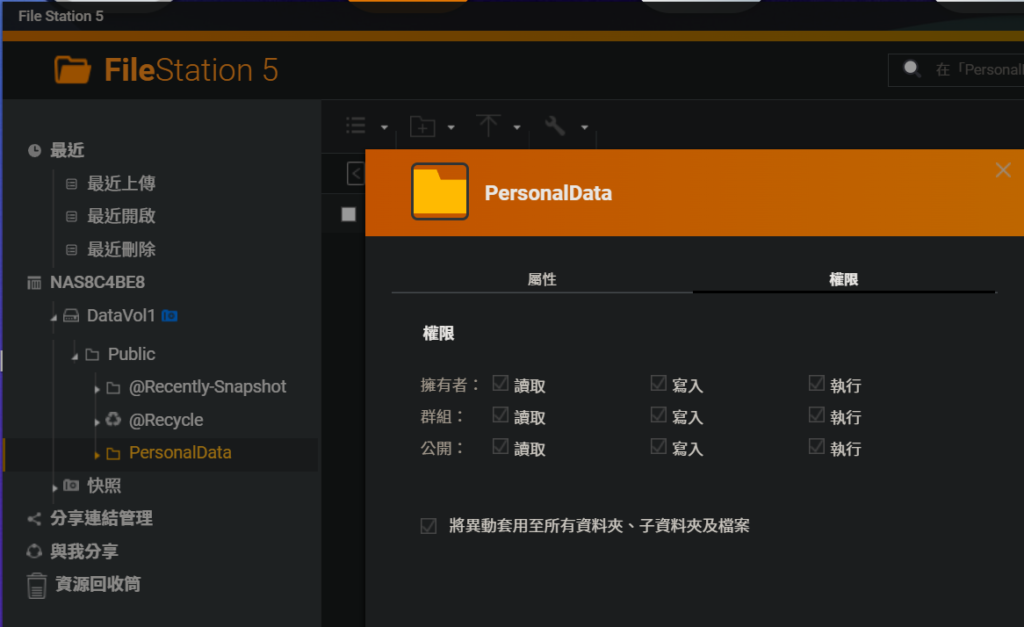
Task: Toggle owner 讀取 permission checkbox
Action: pyautogui.click(x=500, y=383)
